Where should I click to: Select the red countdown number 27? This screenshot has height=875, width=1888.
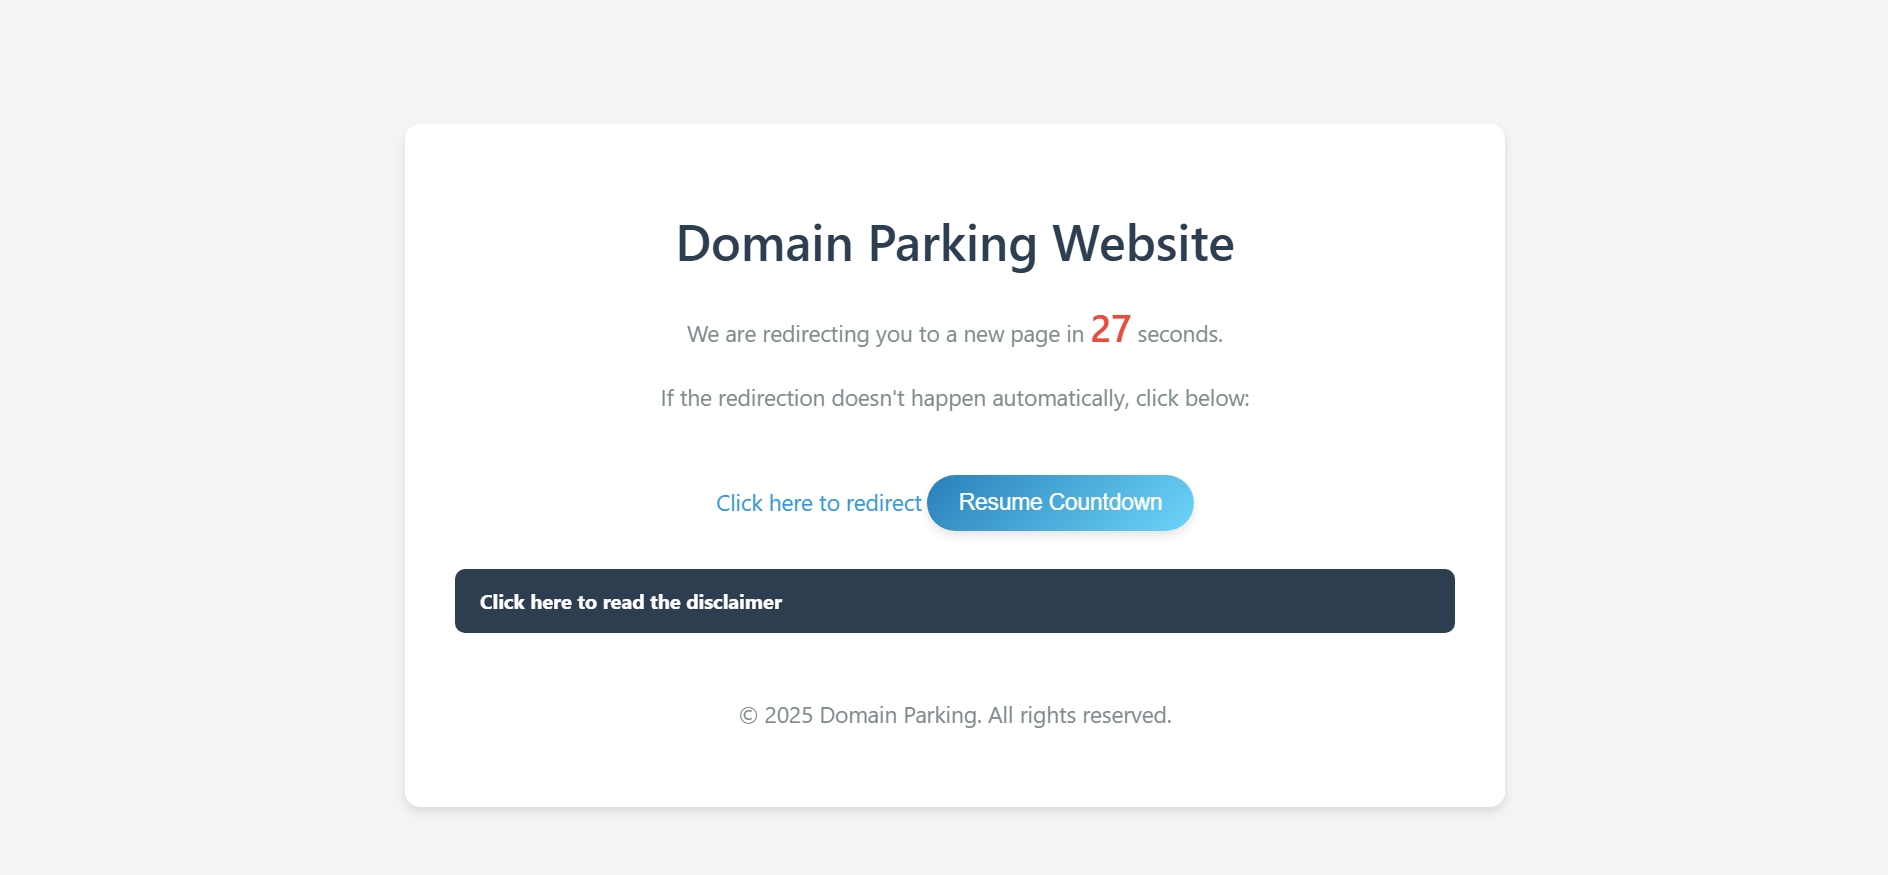[1110, 329]
